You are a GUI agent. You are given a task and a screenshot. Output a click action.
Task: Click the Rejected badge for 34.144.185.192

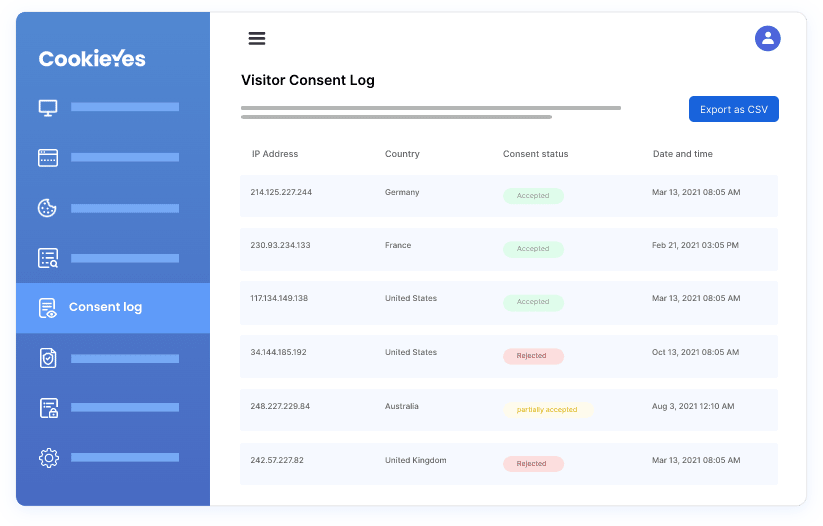533,356
